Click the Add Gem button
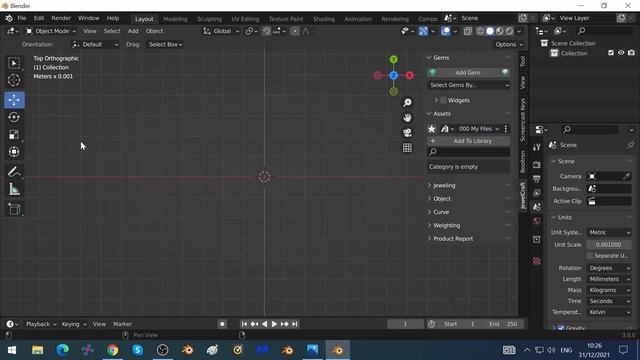 (469, 73)
